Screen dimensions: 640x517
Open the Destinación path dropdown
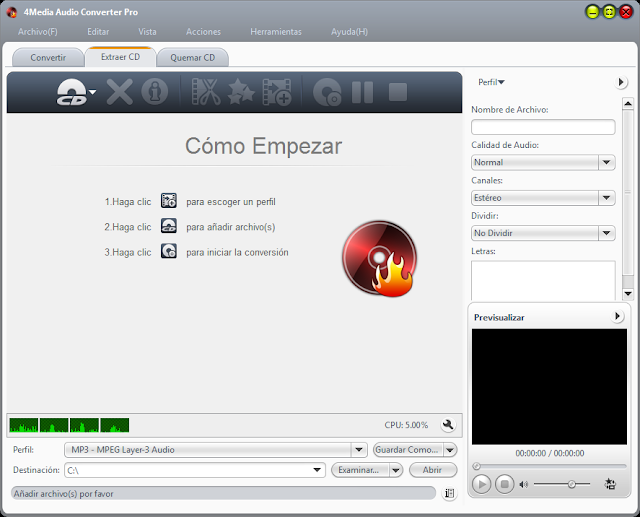pyautogui.click(x=317, y=470)
